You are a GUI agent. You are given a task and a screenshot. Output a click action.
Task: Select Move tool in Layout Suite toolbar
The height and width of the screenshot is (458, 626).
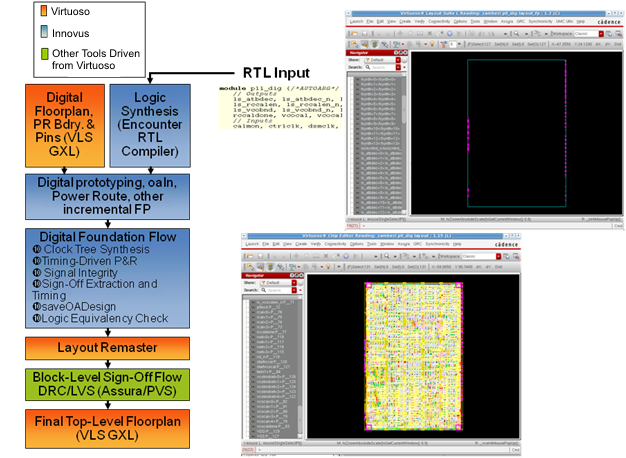(400, 34)
